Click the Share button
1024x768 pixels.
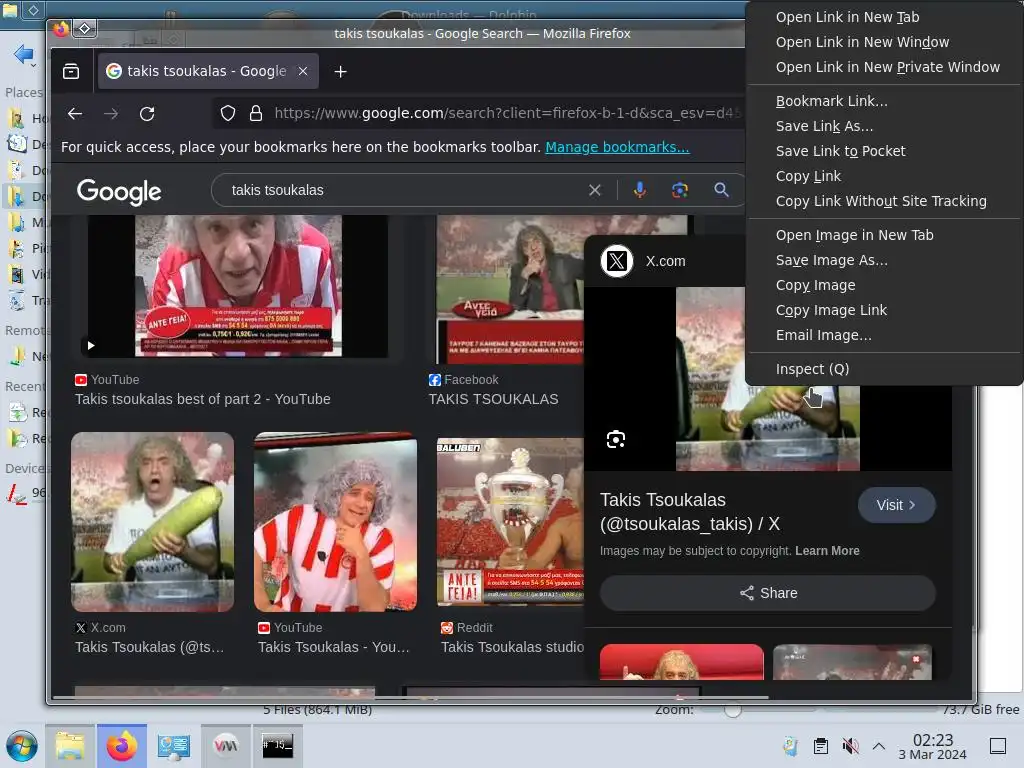767,593
